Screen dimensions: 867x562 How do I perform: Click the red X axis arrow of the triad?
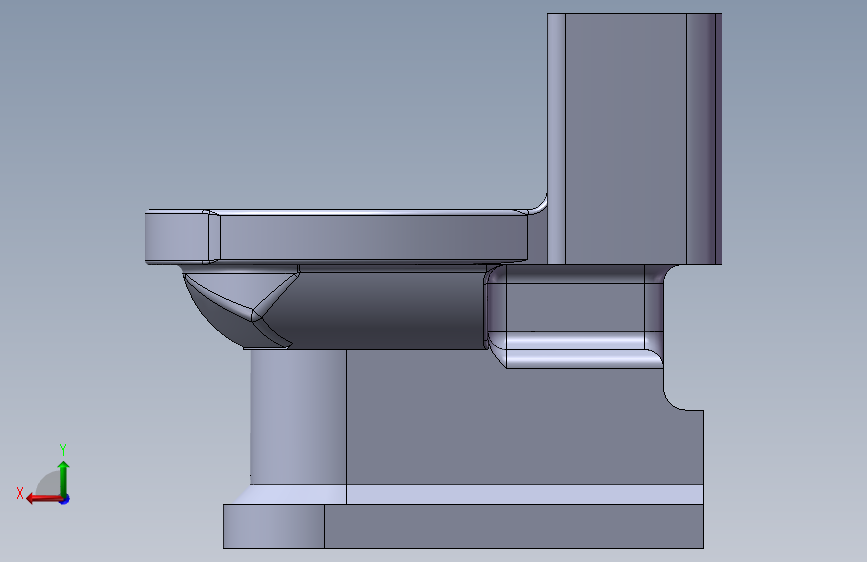pos(44,499)
